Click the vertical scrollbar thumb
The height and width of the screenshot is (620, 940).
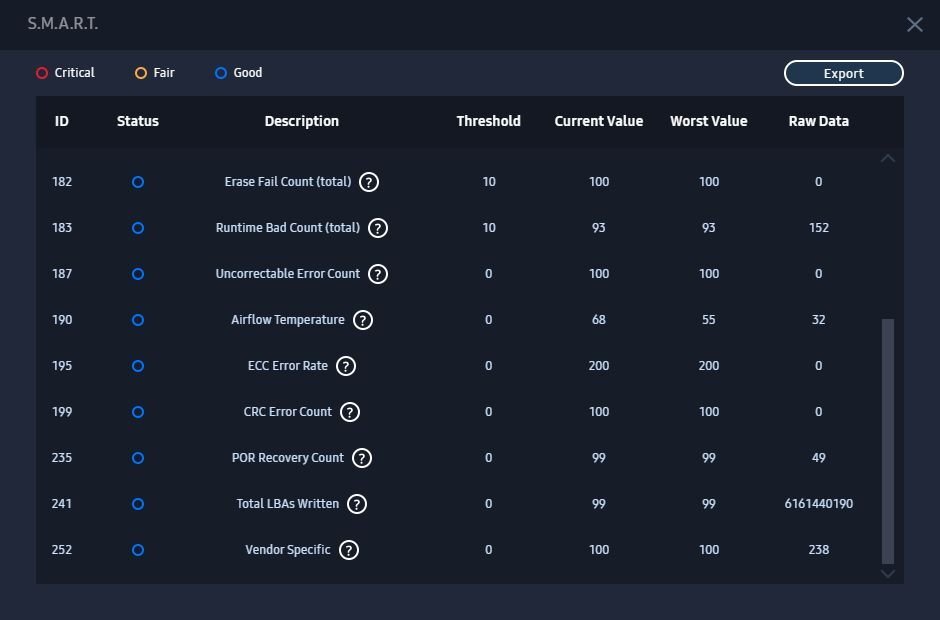[x=888, y=441]
